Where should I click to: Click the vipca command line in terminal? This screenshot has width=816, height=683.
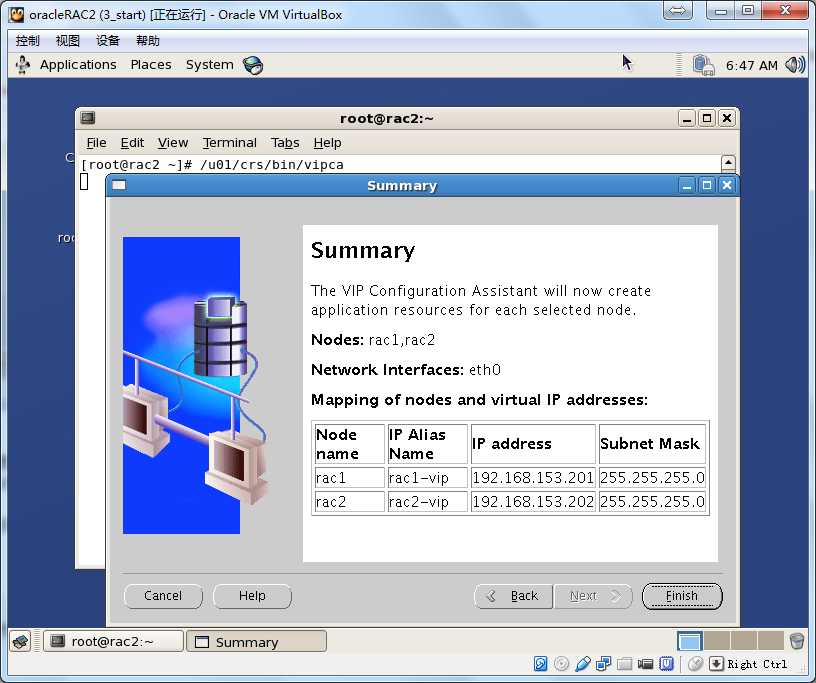pos(212,165)
